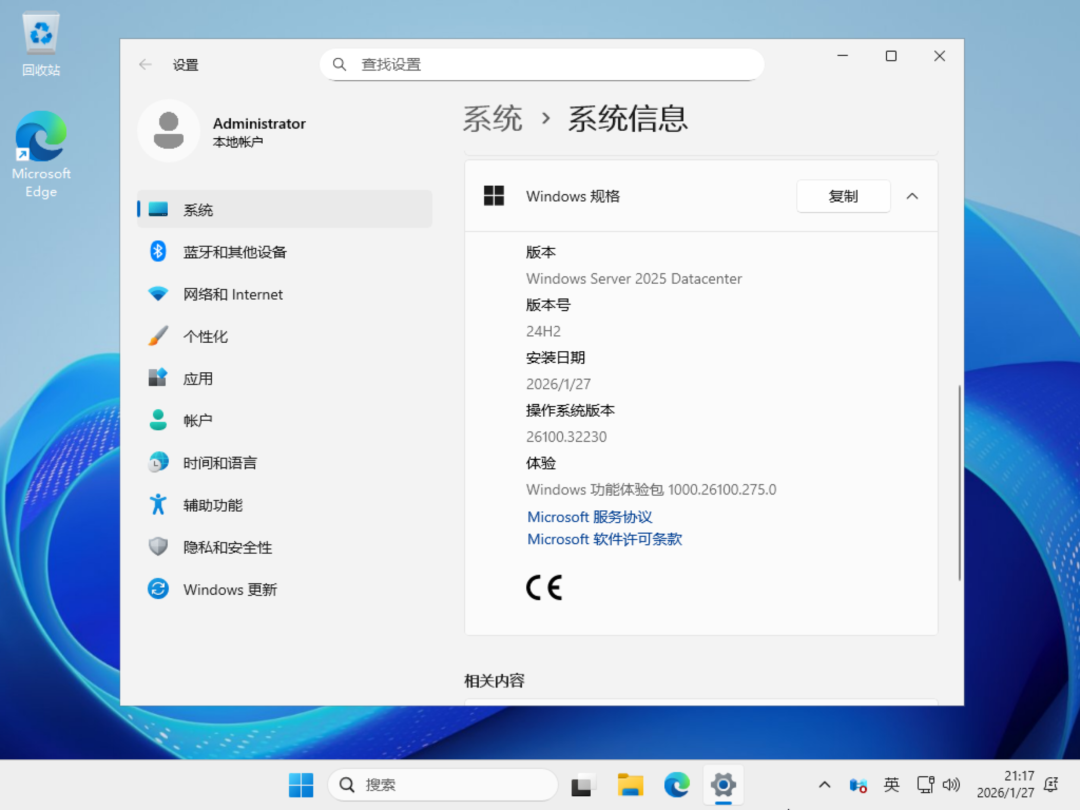
Task: Open Microsoft Edge from the taskbar
Action: (676, 785)
